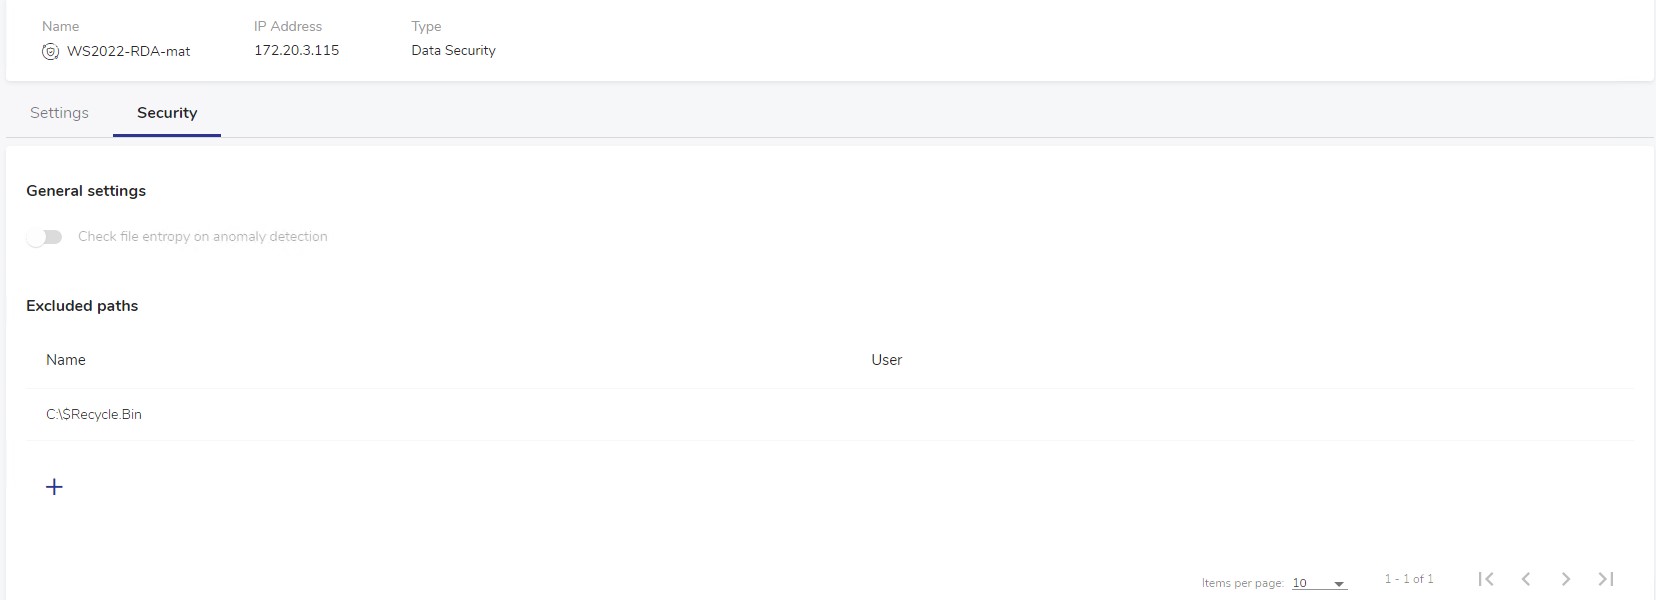Click the WS2022-RDA-mat device name
Image resolution: width=1656 pixels, height=600 pixels.
[x=128, y=52]
